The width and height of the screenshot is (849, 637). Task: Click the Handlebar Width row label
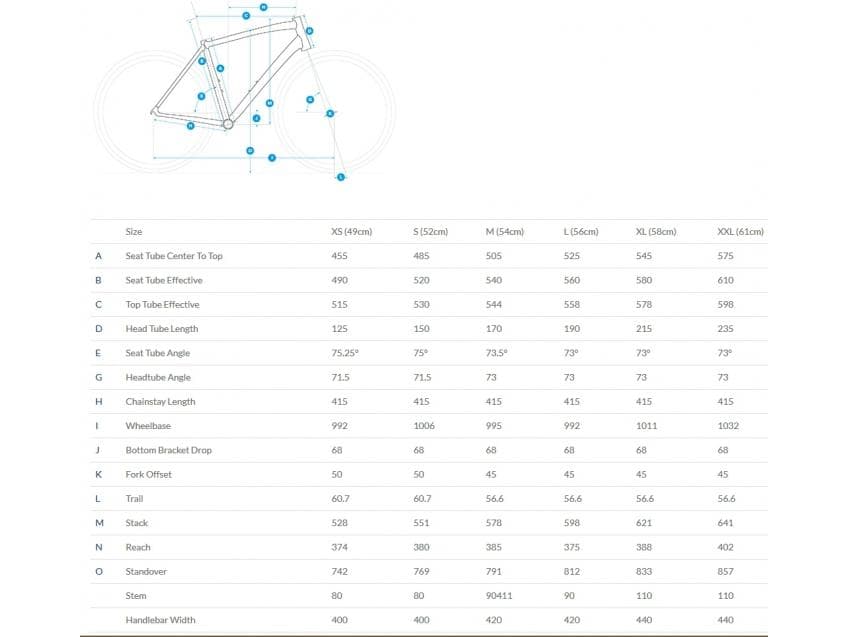(160, 620)
